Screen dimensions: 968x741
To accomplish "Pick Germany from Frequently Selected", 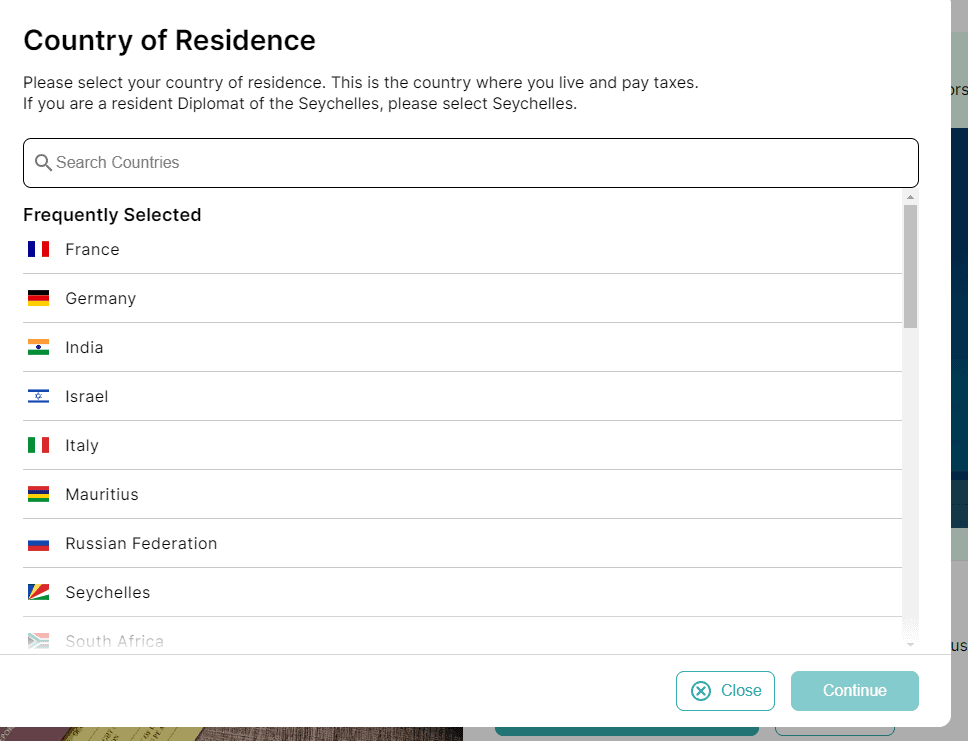I will click(462, 298).
